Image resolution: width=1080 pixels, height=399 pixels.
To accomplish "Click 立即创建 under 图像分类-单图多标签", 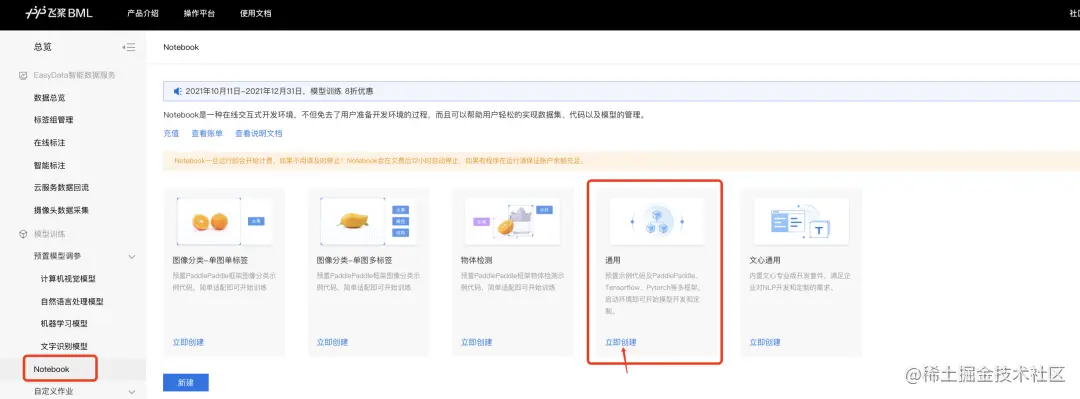I will 333,342.
